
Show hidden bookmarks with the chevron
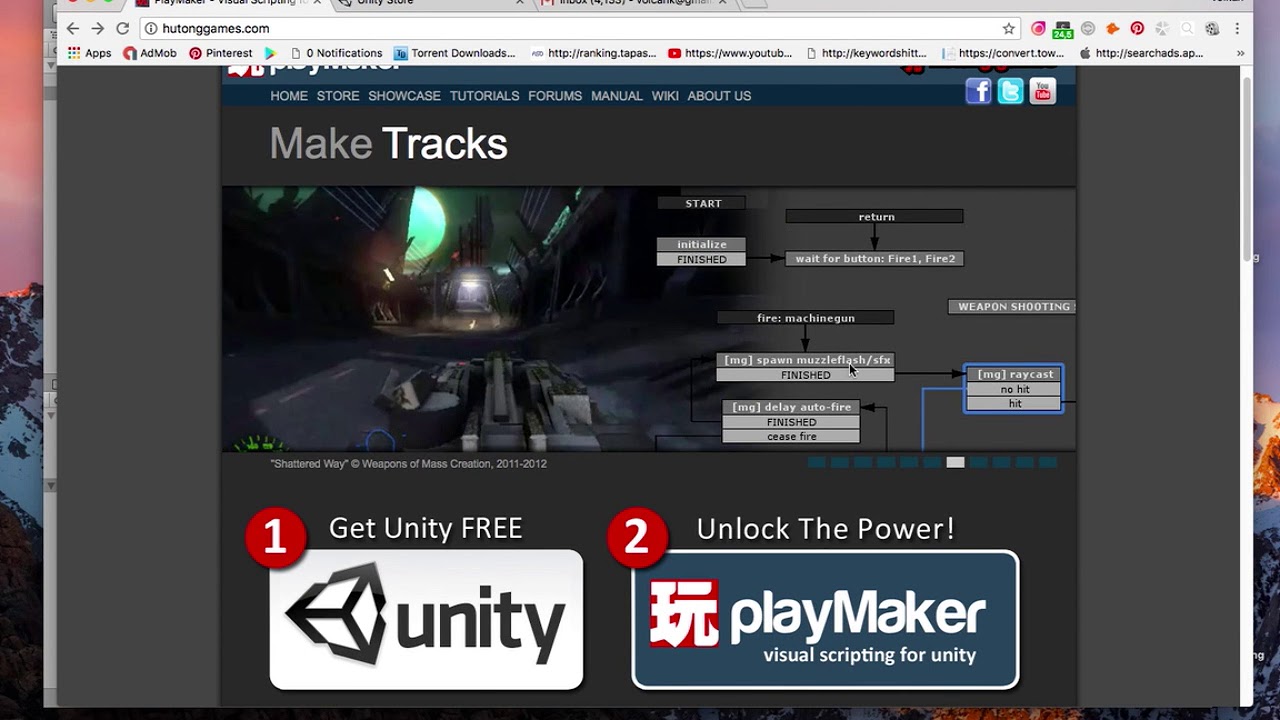[x=1240, y=53]
